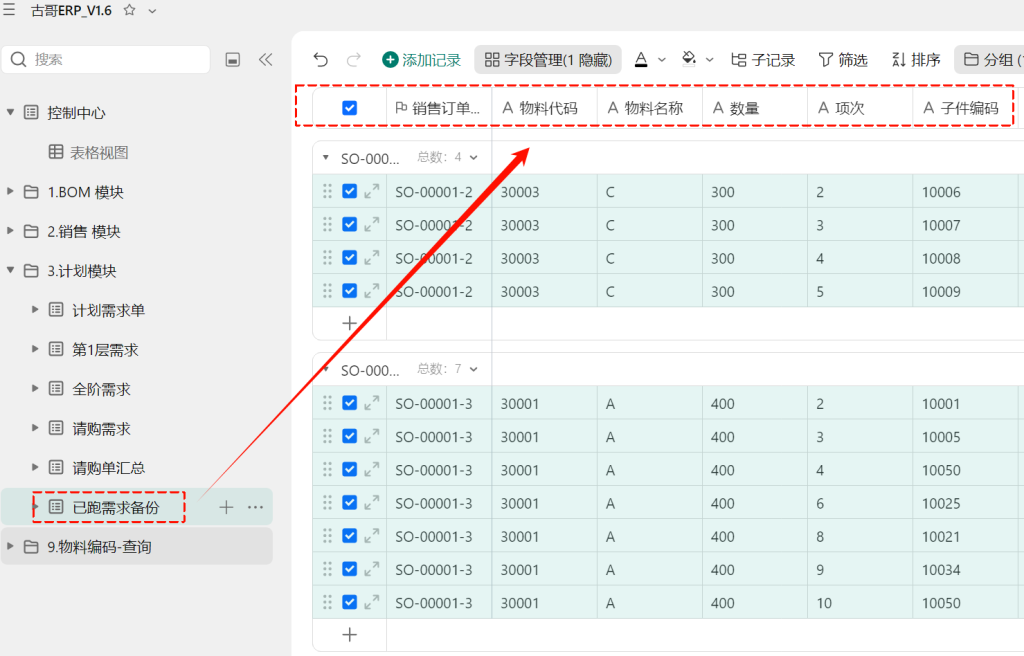Click 子件编码 column header
This screenshot has height=656, width=1024.
pos(964,108)
